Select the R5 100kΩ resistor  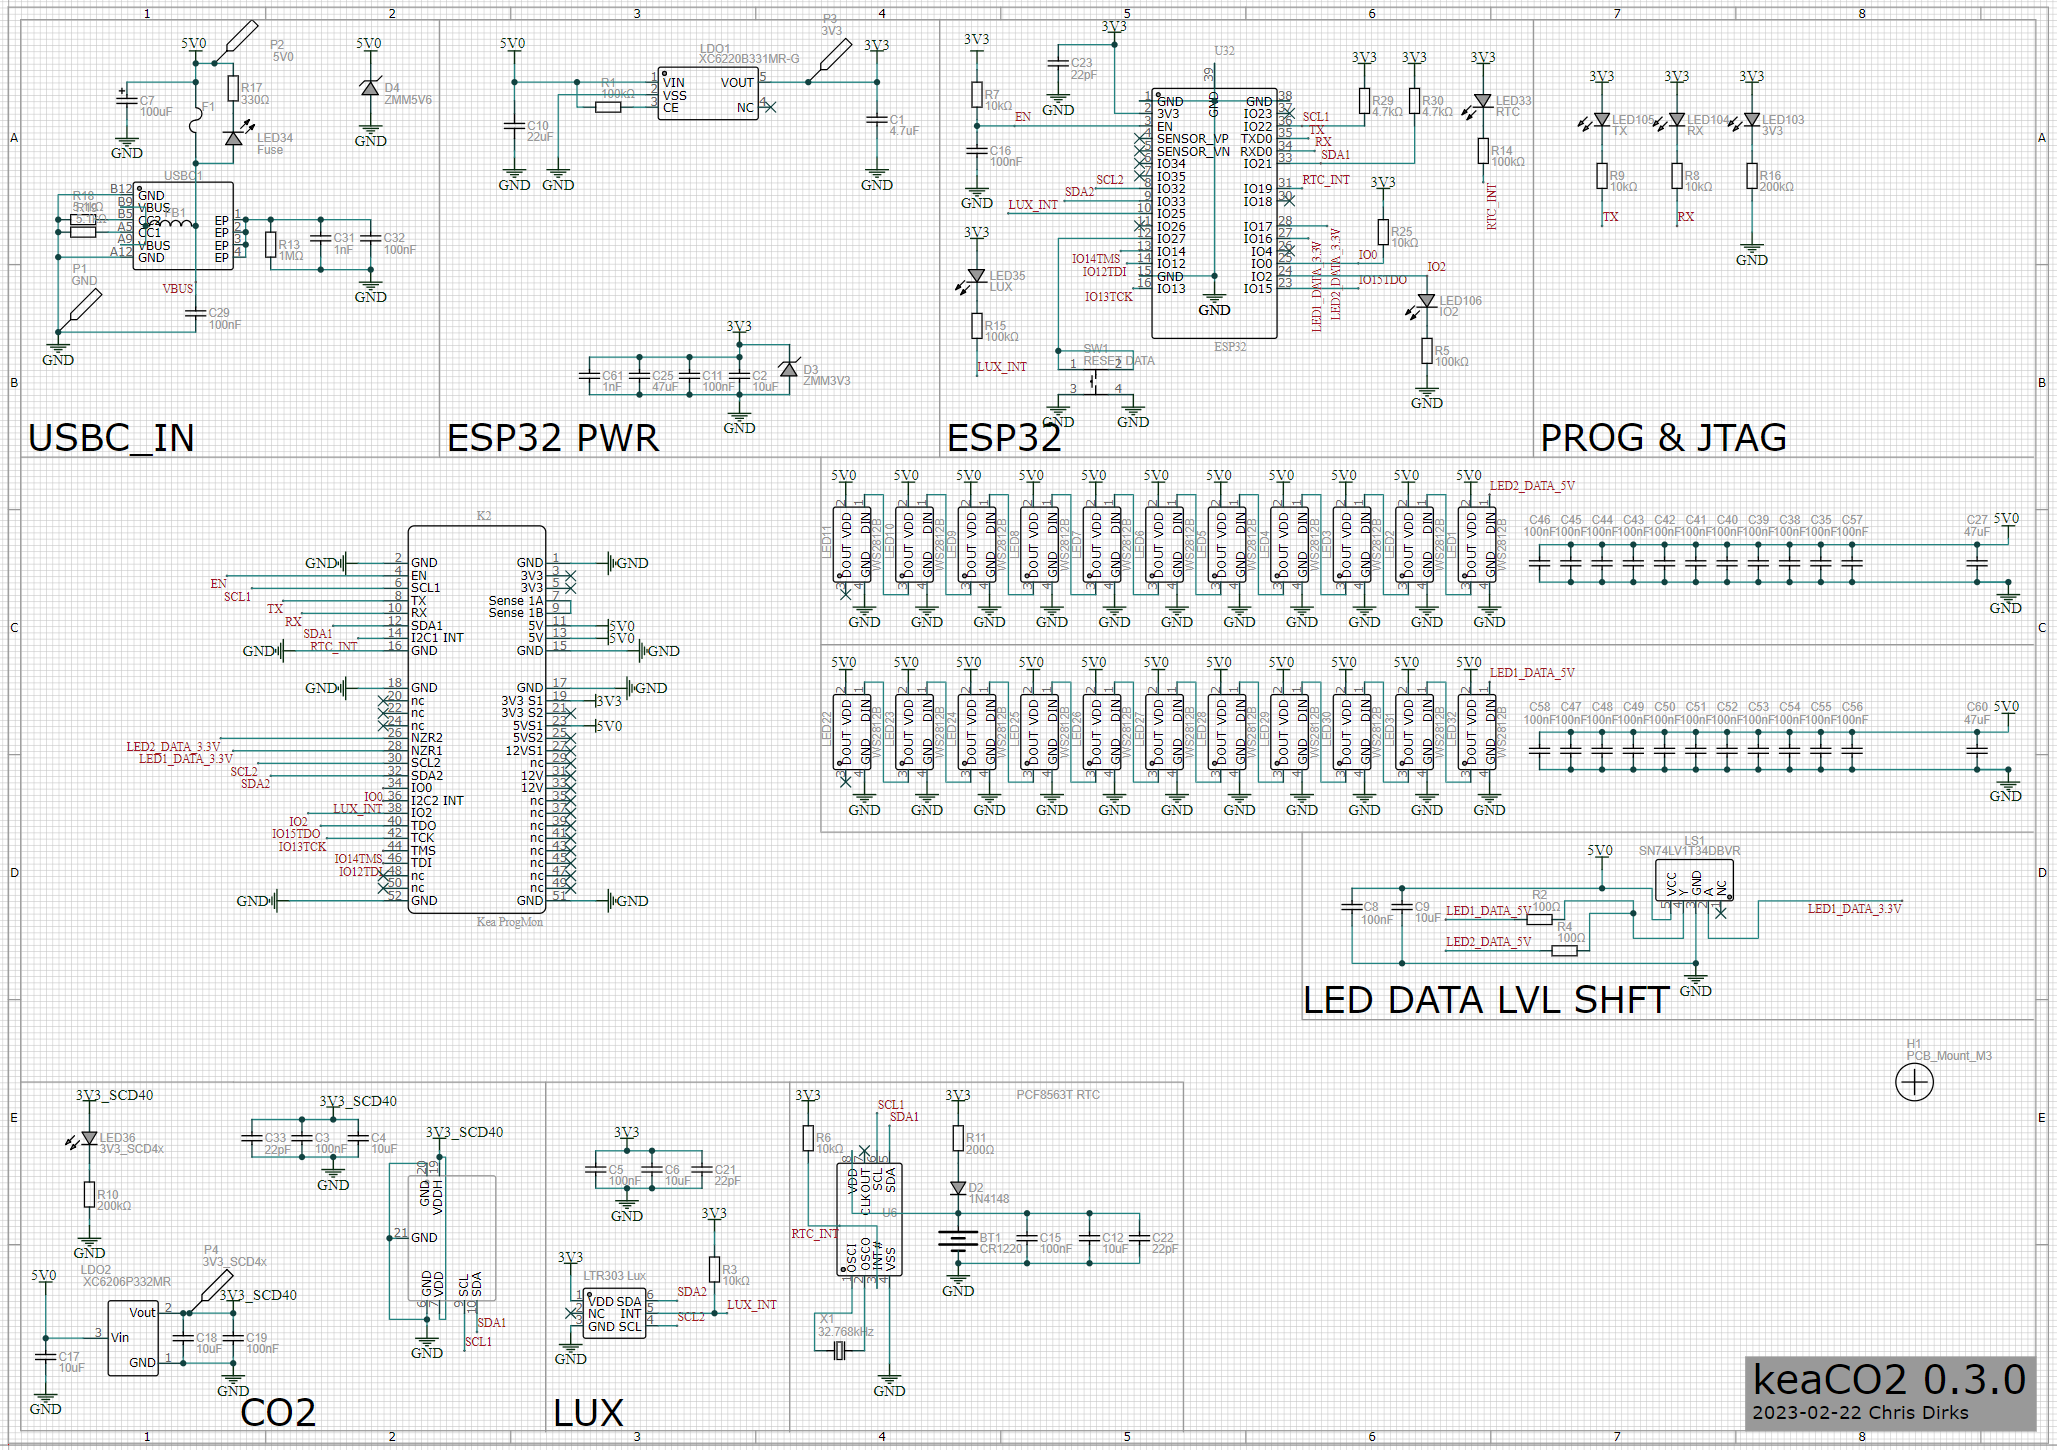pos(1427,351)
